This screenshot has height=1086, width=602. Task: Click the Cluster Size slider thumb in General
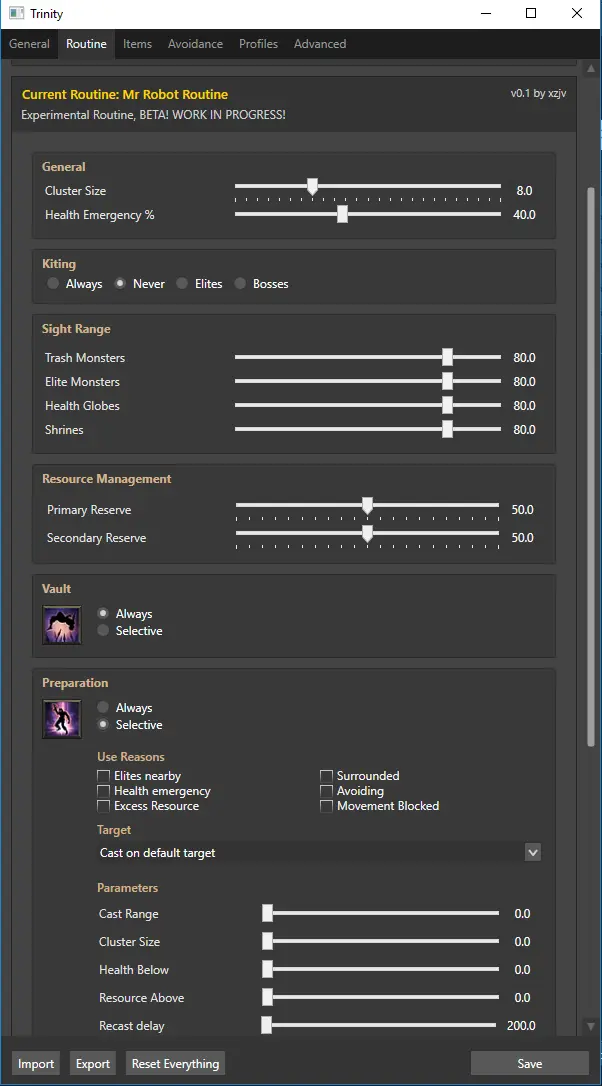(x=312, y=187)
